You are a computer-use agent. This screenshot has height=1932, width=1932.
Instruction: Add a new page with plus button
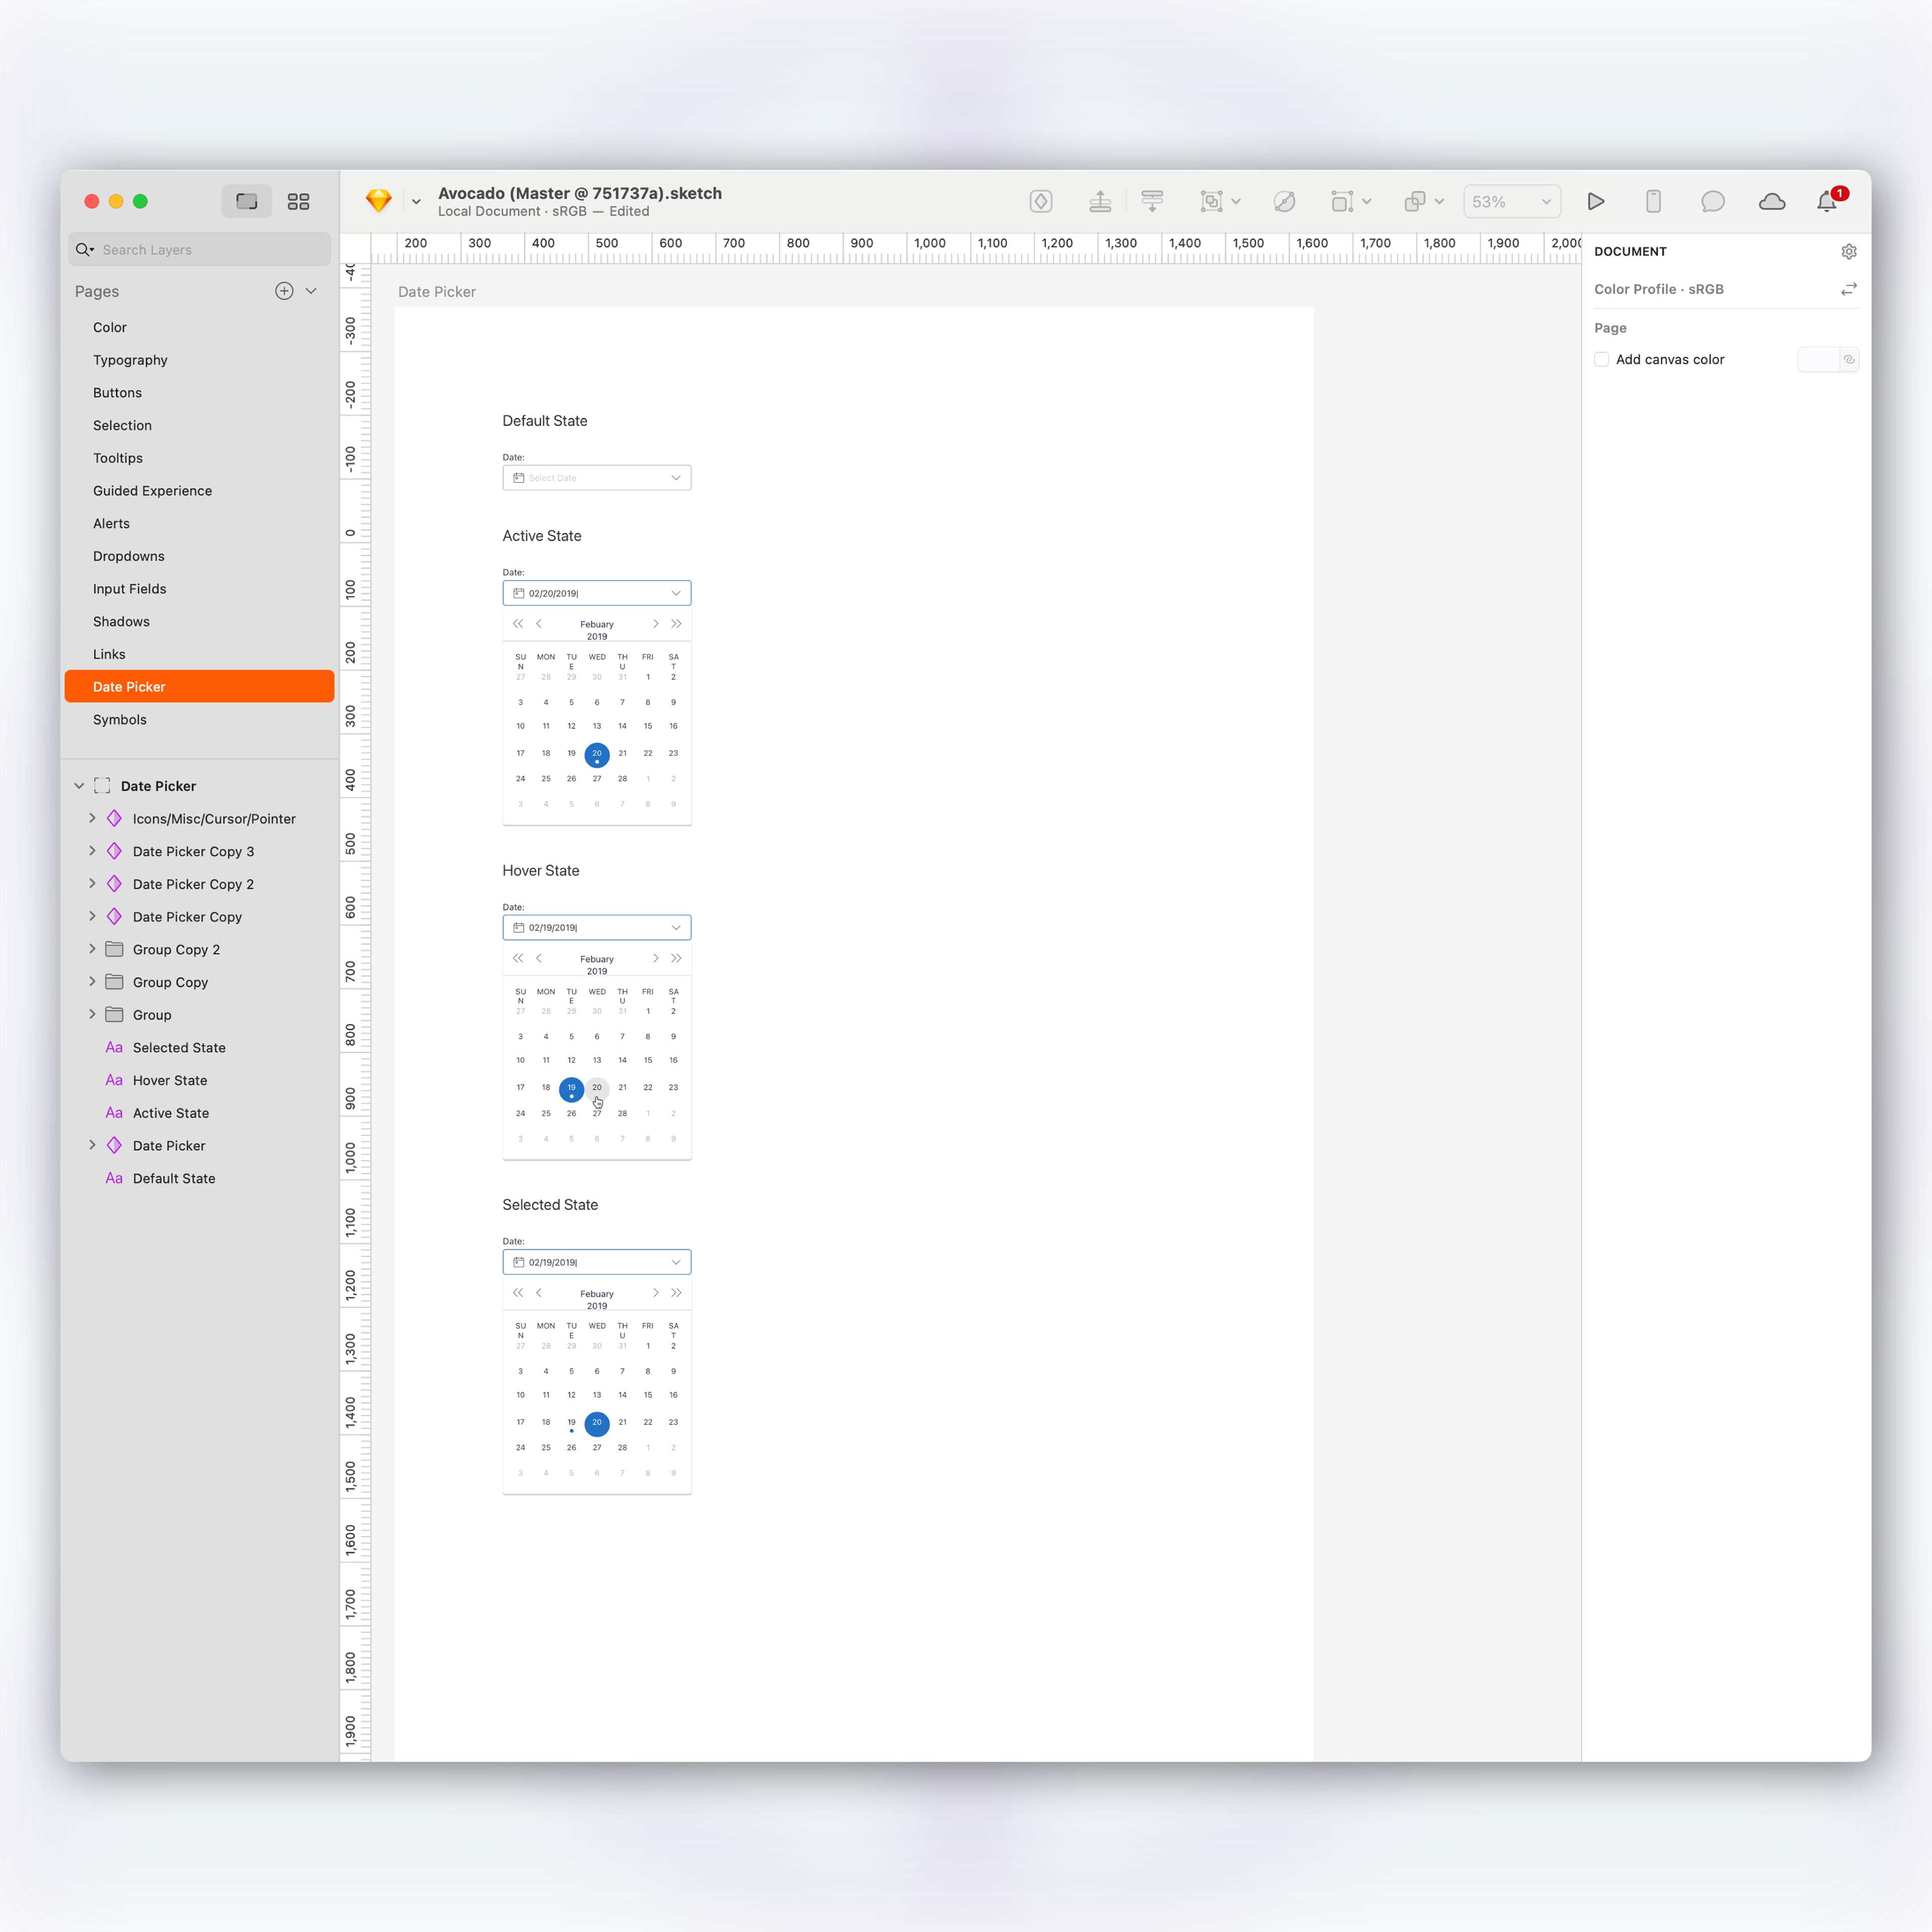click(x=284, y=291)
